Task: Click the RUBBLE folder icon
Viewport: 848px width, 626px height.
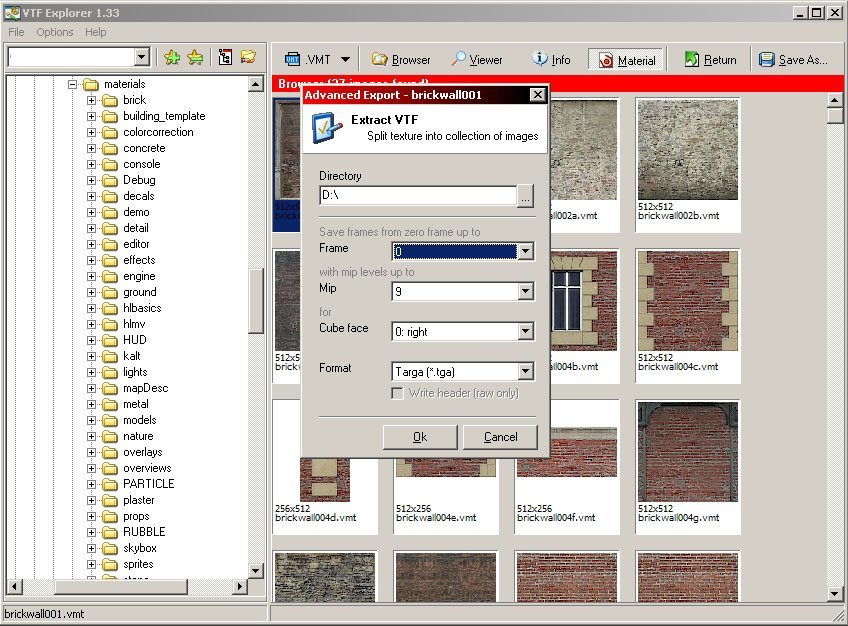Action: tap(110, 532)
